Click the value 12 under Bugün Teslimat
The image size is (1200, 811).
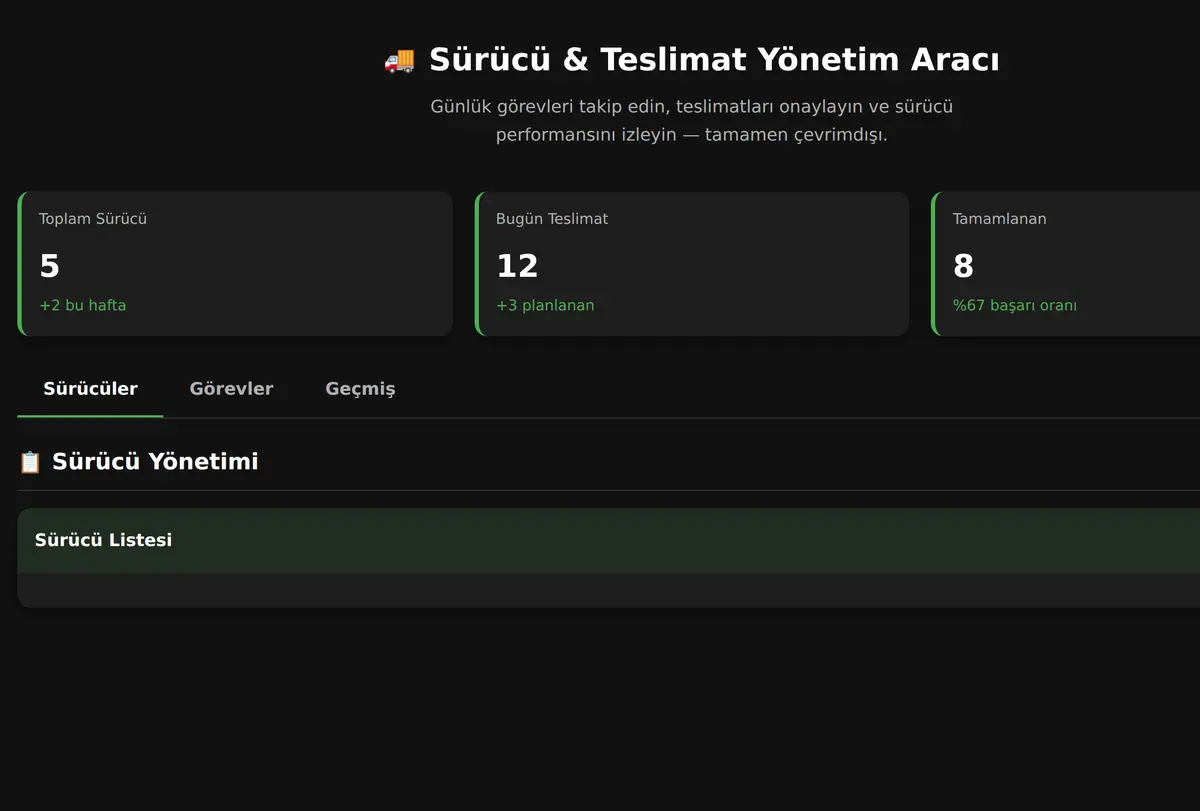click(x=517, y=266)
